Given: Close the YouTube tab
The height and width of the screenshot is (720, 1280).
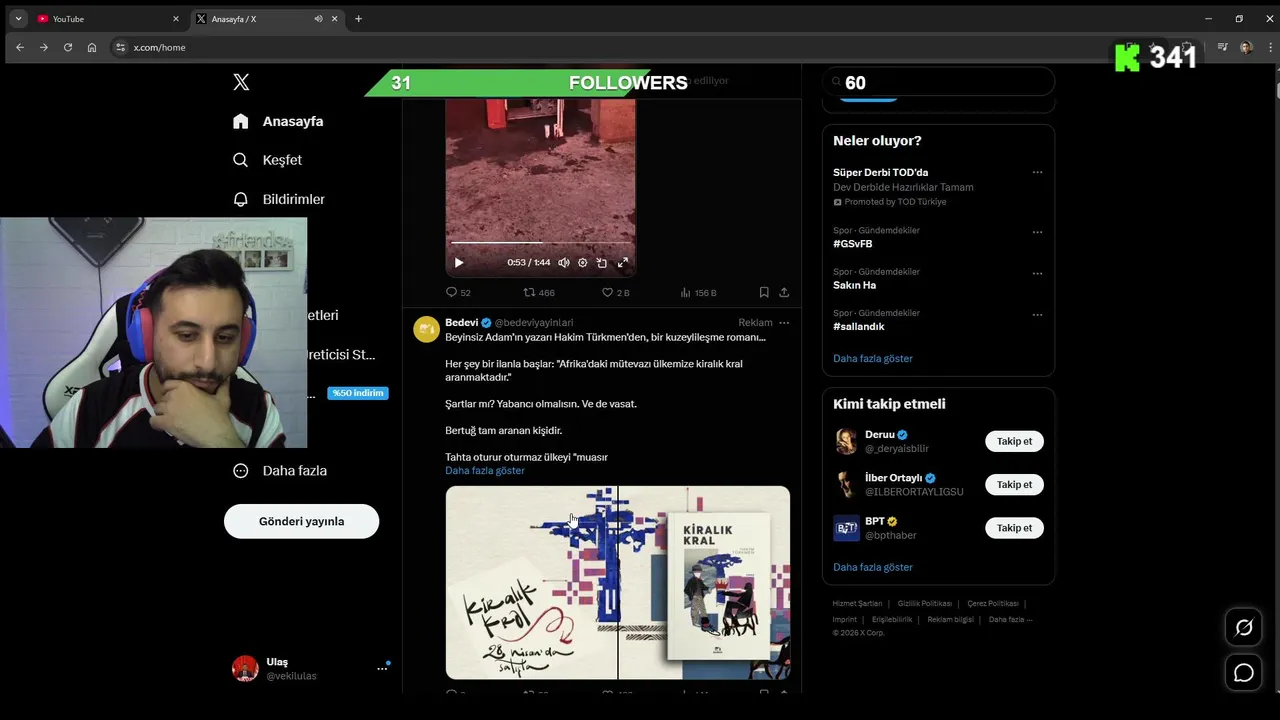Looking at the screenshot, I should point(176,18).
